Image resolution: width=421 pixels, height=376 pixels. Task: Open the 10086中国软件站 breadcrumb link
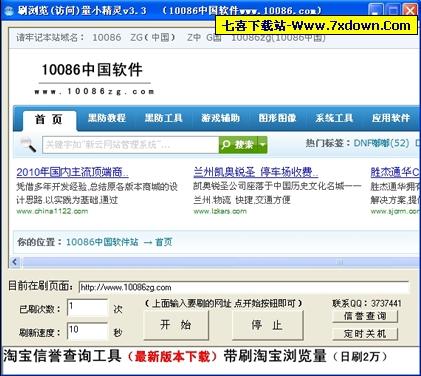pos(102,242)
